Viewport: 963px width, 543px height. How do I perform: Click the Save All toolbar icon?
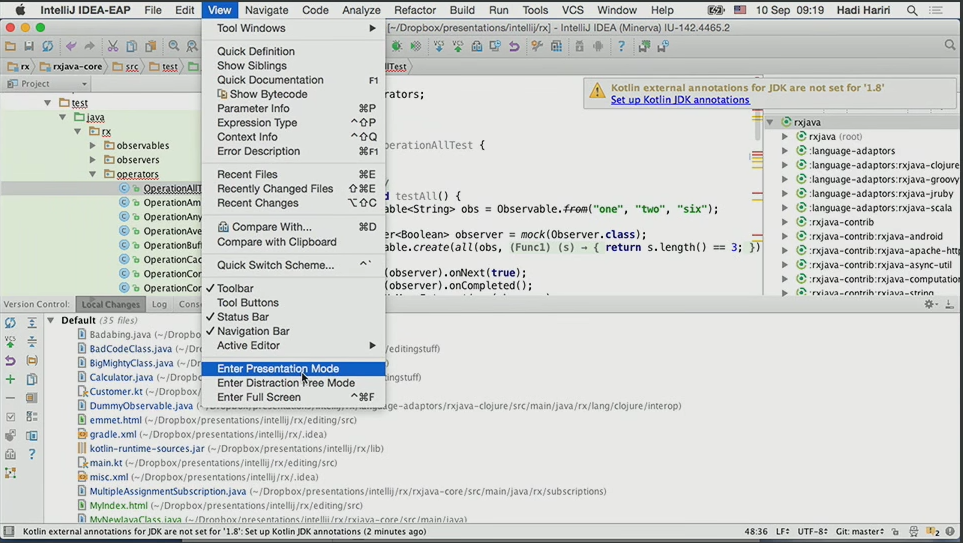(29, 46)
